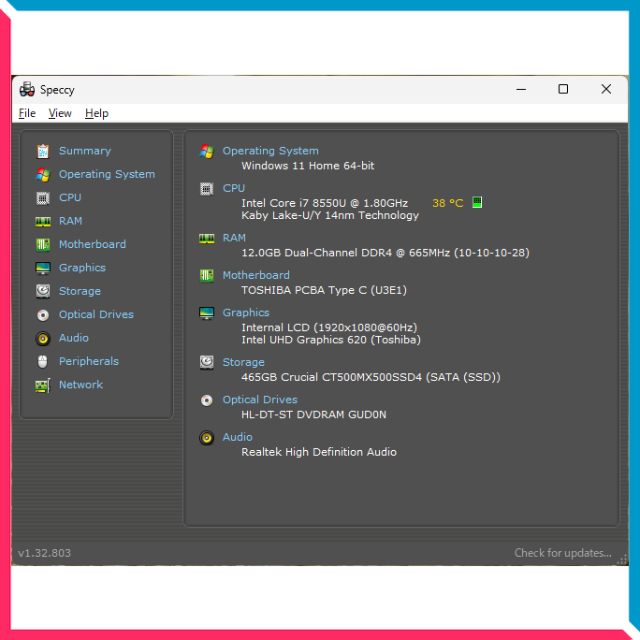
Task: Select the Storage hard disk icon in sidebar
Action: click(x=43, y=291)
